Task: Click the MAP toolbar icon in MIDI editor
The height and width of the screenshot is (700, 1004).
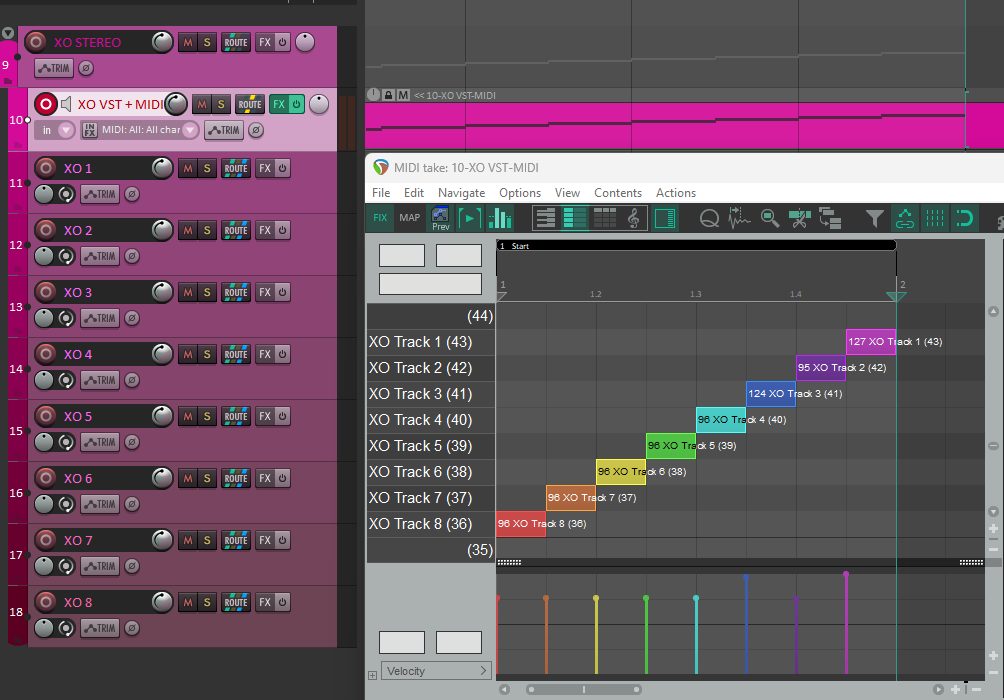Action: [x=410, y=218]
